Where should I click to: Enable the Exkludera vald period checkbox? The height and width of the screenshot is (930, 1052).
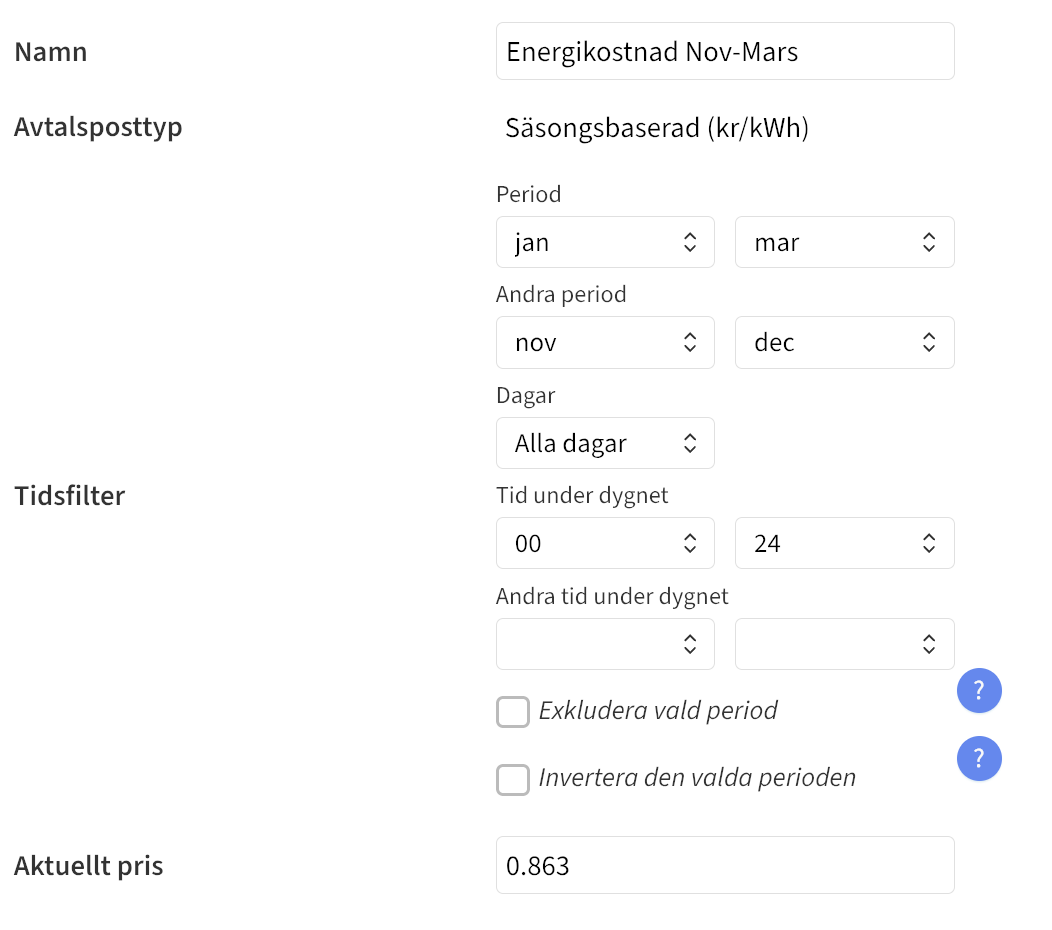513,712
